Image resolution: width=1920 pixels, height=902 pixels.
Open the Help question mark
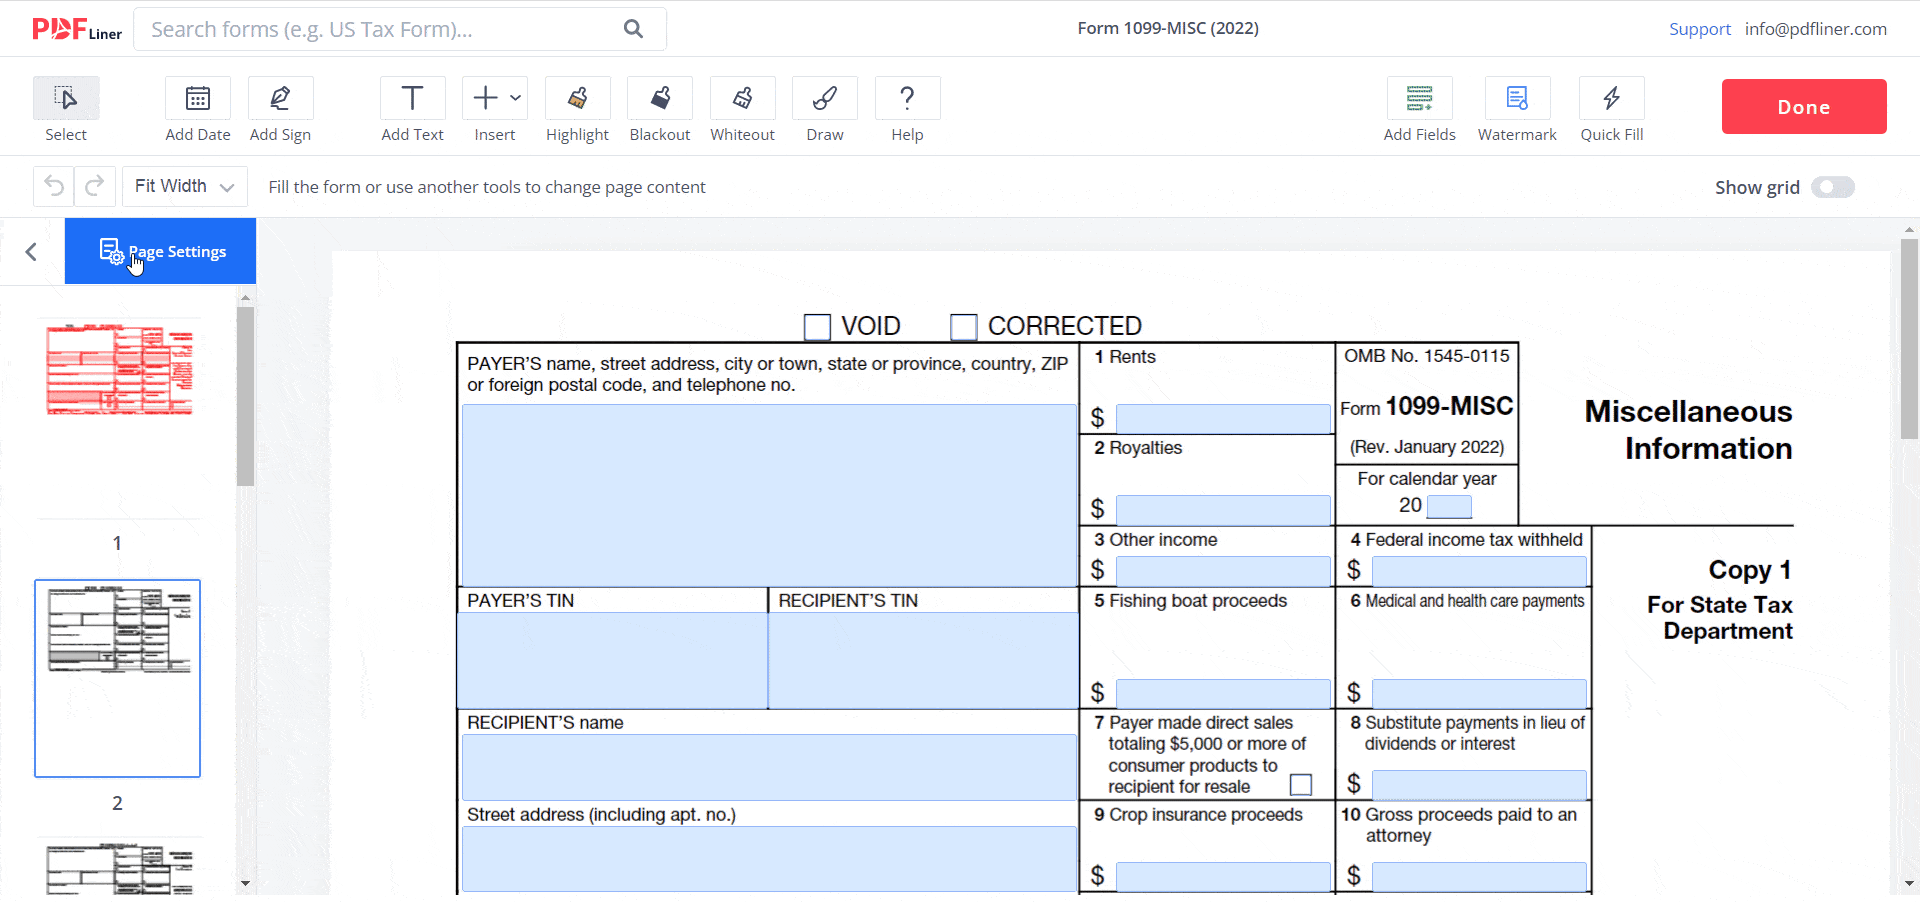907,98
